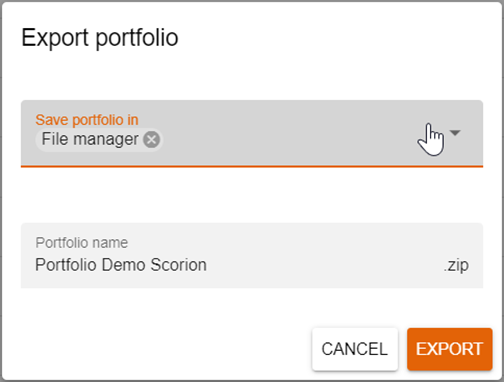Open the Save portfolio in combo box
Screen dimensions: 504x382
pyautogui.click(x=252, y=133)
